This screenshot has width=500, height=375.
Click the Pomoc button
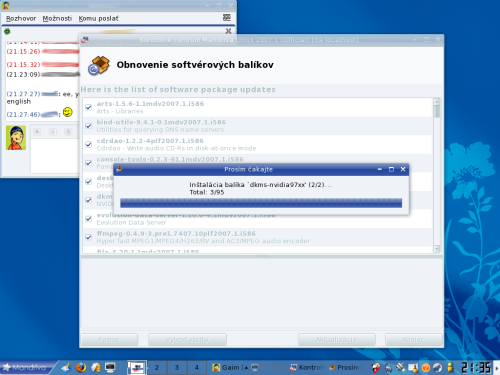point(109,340)
